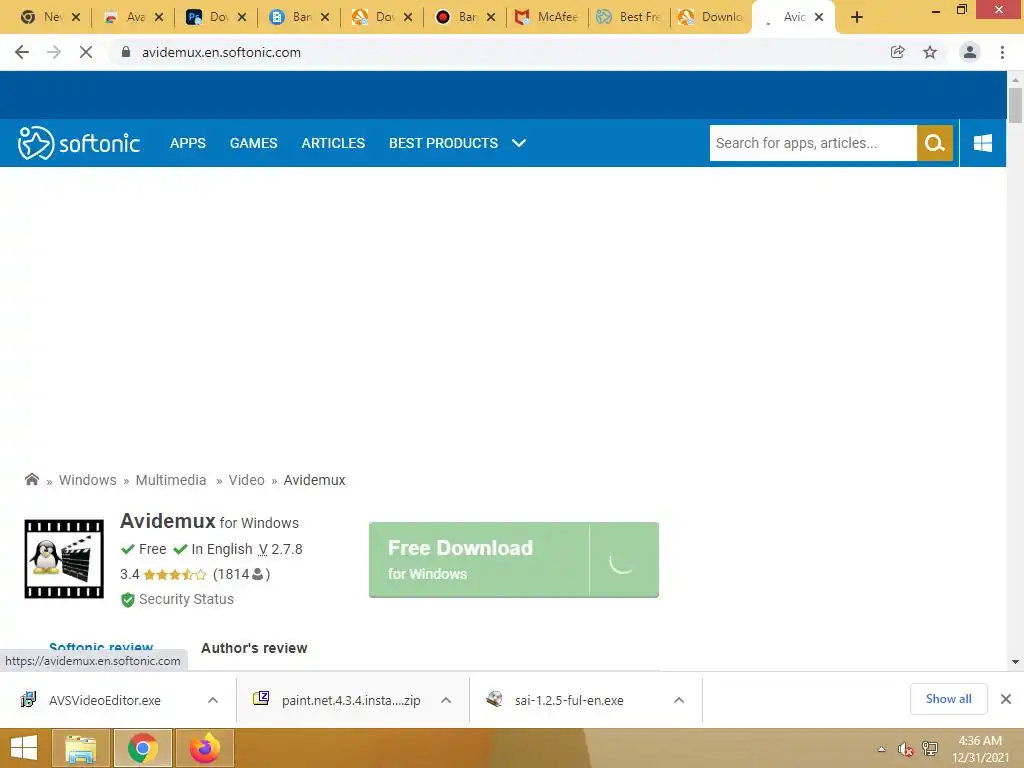Switch to the Best Fre browser tab

[630, 17]
